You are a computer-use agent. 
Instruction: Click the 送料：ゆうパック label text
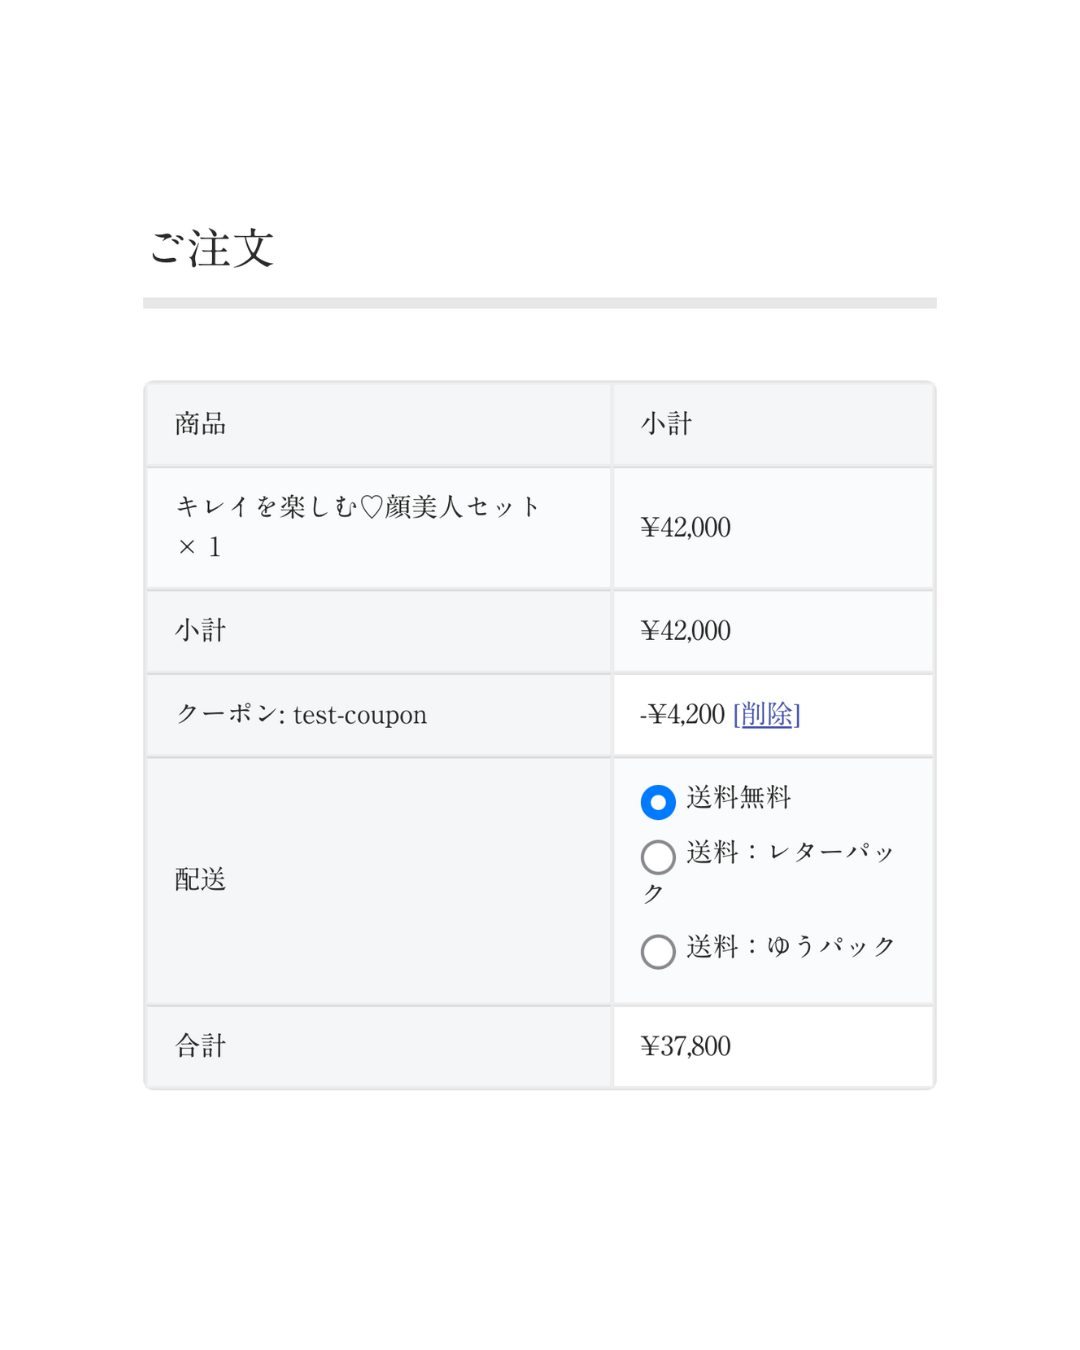[x=790, y=947]
